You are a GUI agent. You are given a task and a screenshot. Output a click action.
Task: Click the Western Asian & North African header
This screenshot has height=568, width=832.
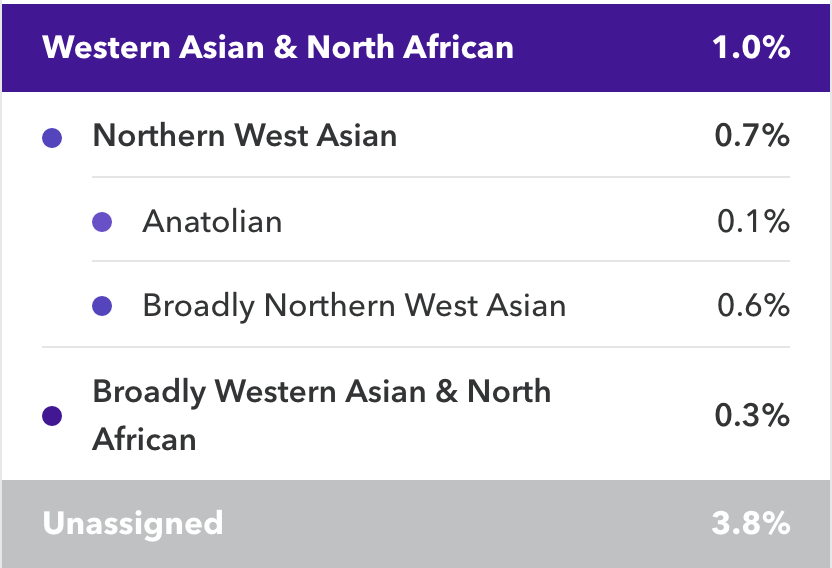(x=277, y=47)
